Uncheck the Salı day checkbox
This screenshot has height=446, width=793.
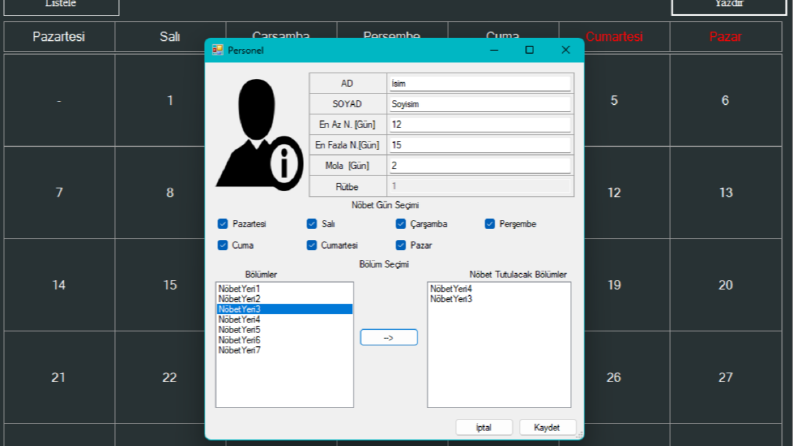(x=312, y=224)
